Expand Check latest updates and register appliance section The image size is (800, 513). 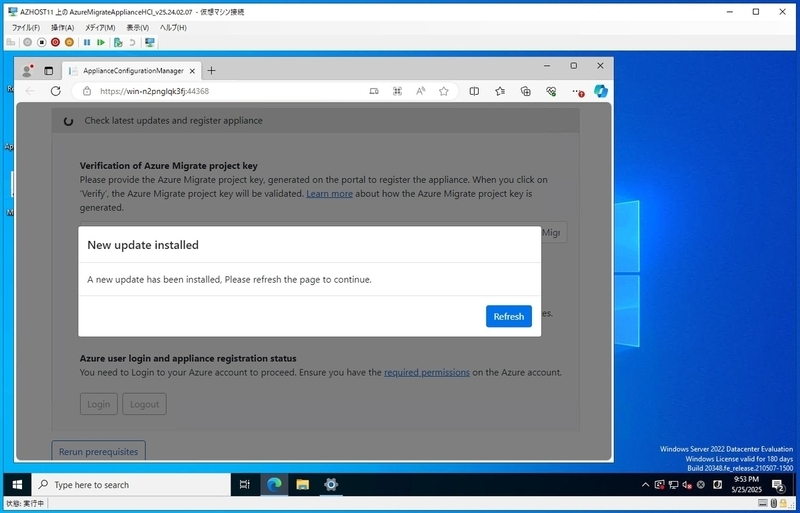pyautogui.click(x=315, y=120)
